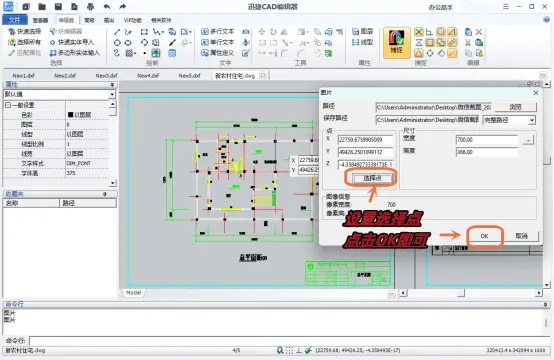Select the line drawing tool
Image resolution: width=554 pixels, height=360 pixels.
(x=117, y=32)
